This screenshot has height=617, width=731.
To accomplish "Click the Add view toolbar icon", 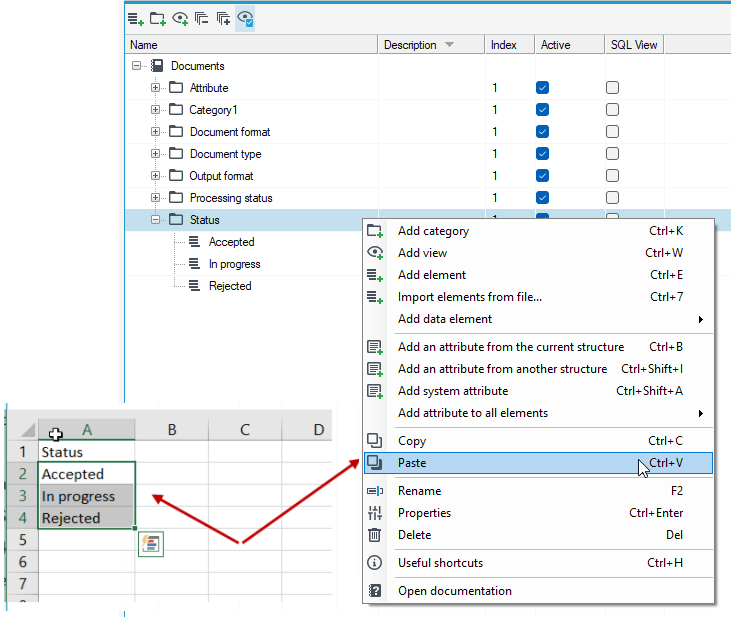I will point(180,19).
